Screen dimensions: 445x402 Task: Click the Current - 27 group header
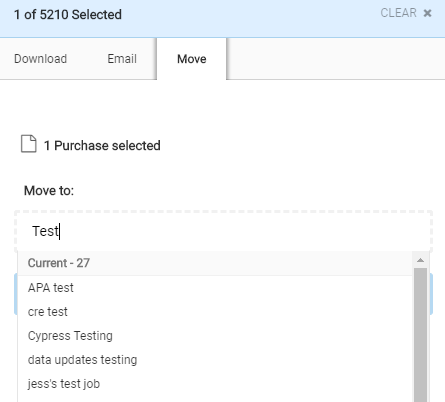click(x=215, y=263)
